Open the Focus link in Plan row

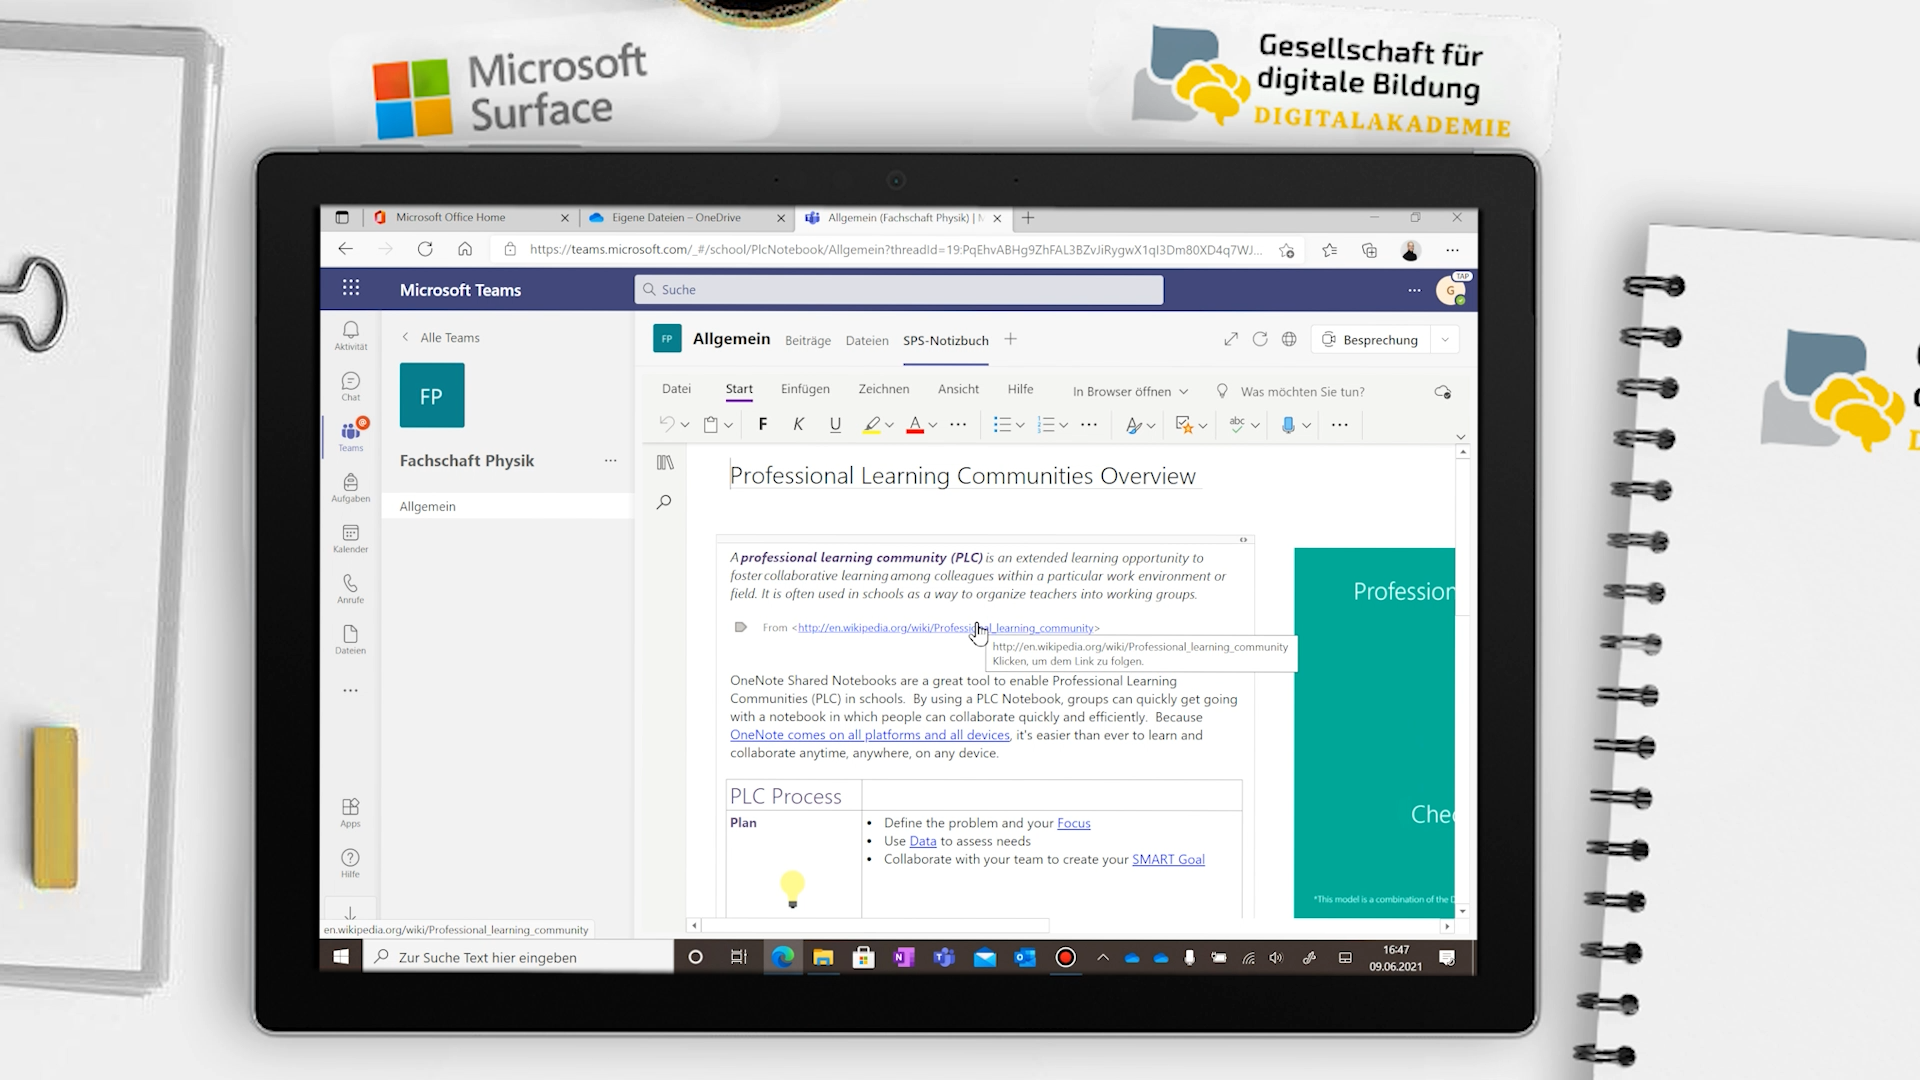[1073, 823]
